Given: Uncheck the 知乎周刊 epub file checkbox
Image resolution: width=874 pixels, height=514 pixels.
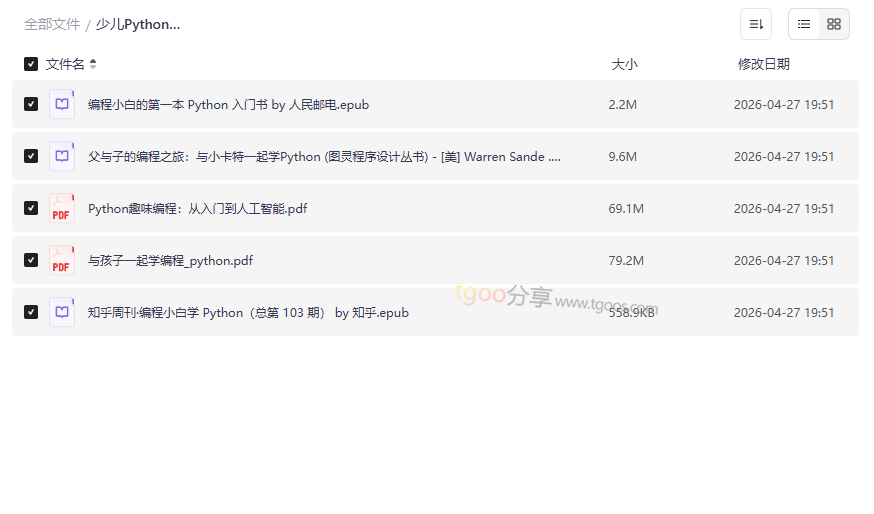Looking at the screenshot, I should point(31,312).
